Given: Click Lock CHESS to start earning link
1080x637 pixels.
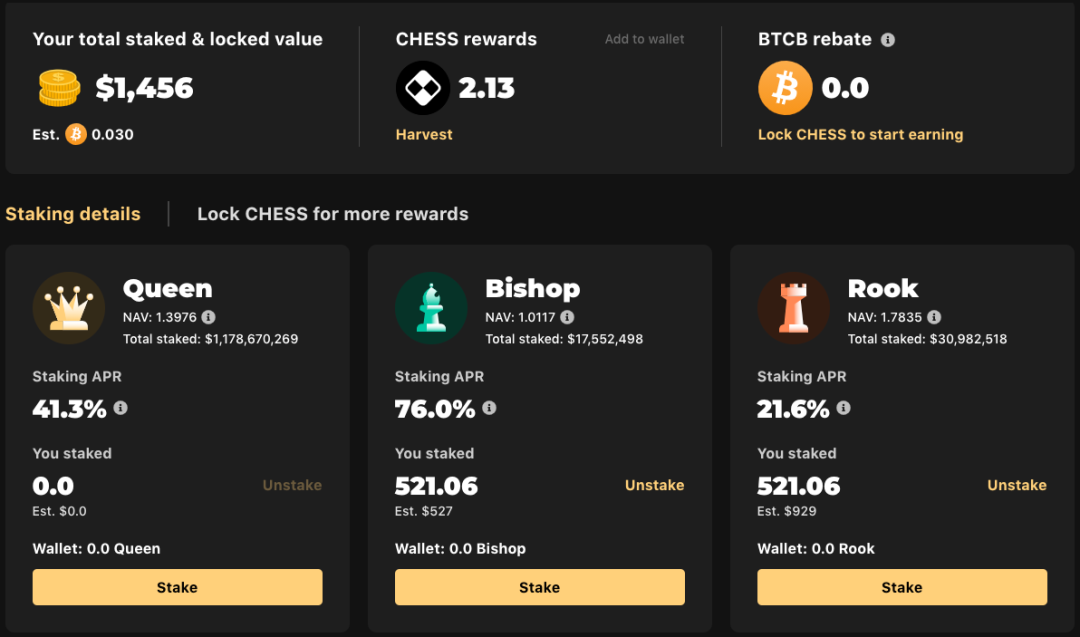Looking at the screenshot, I should (860, 134).
